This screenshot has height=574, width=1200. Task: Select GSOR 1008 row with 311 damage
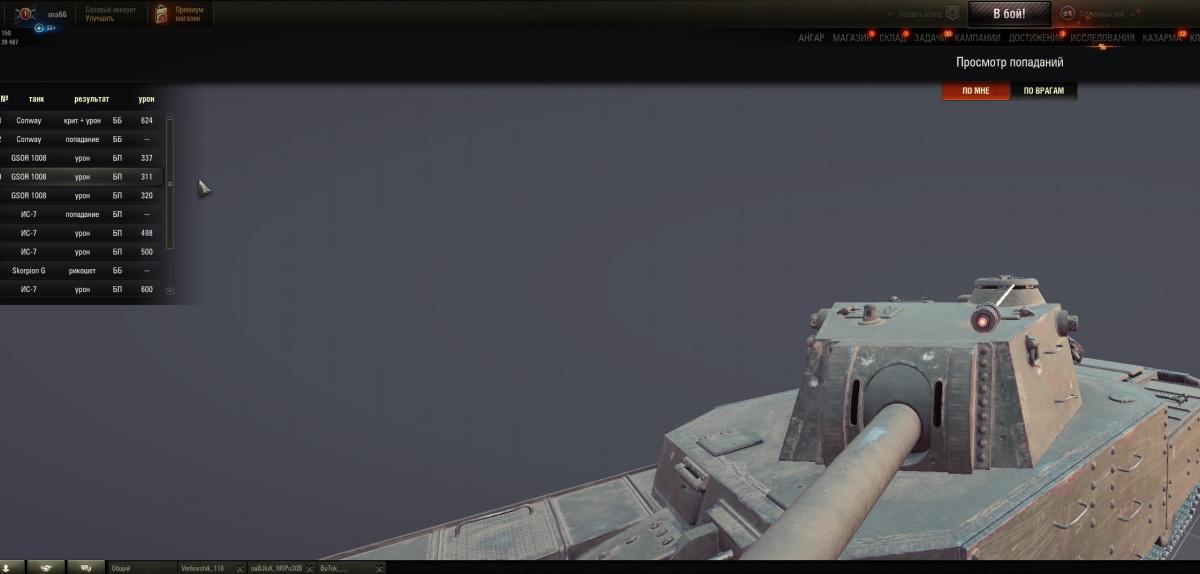click(x=80, y=176)
